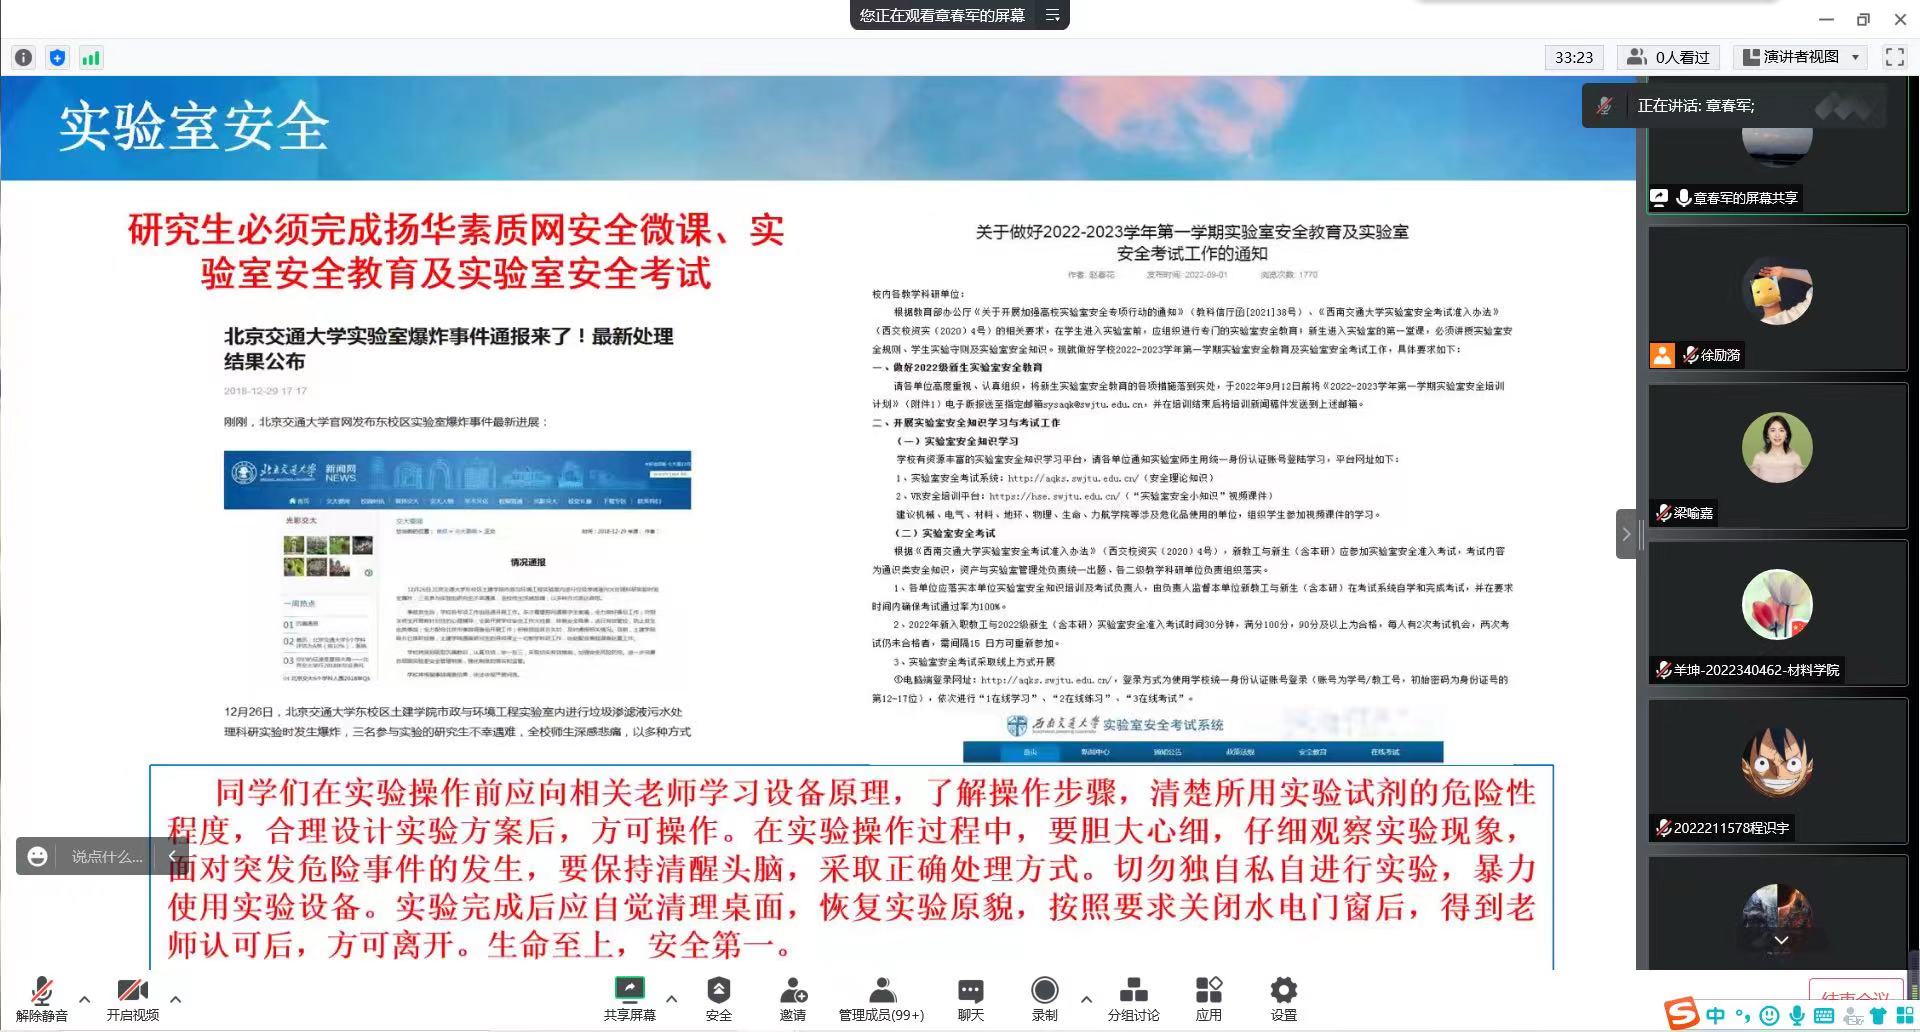Image resolution: width=1920 pixels, height=1032 pixels.
Task: Open the 应用 apps icon
Action: point(1208,992)
